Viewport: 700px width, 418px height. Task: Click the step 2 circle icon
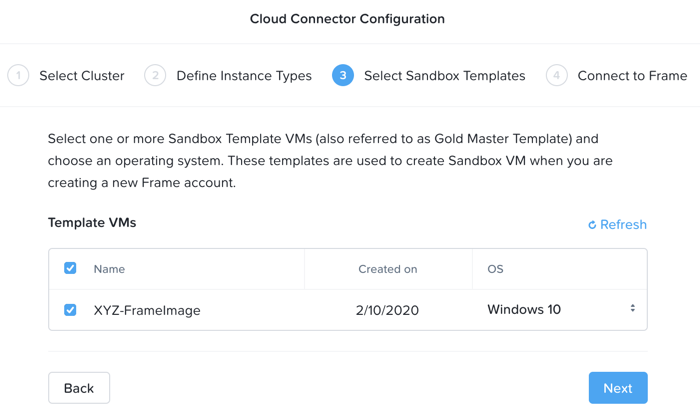(x=155, y=75)
